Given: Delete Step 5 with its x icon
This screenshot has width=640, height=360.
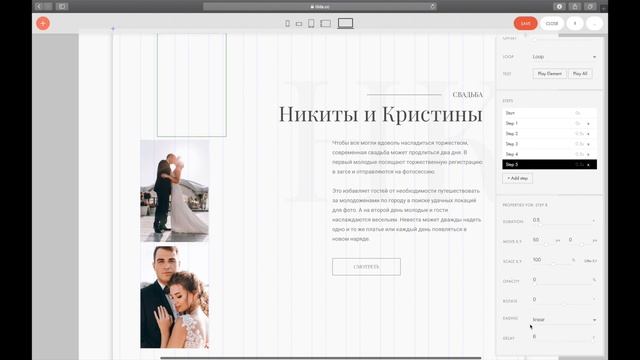Looking at the screenshot, I should [588, 165].
